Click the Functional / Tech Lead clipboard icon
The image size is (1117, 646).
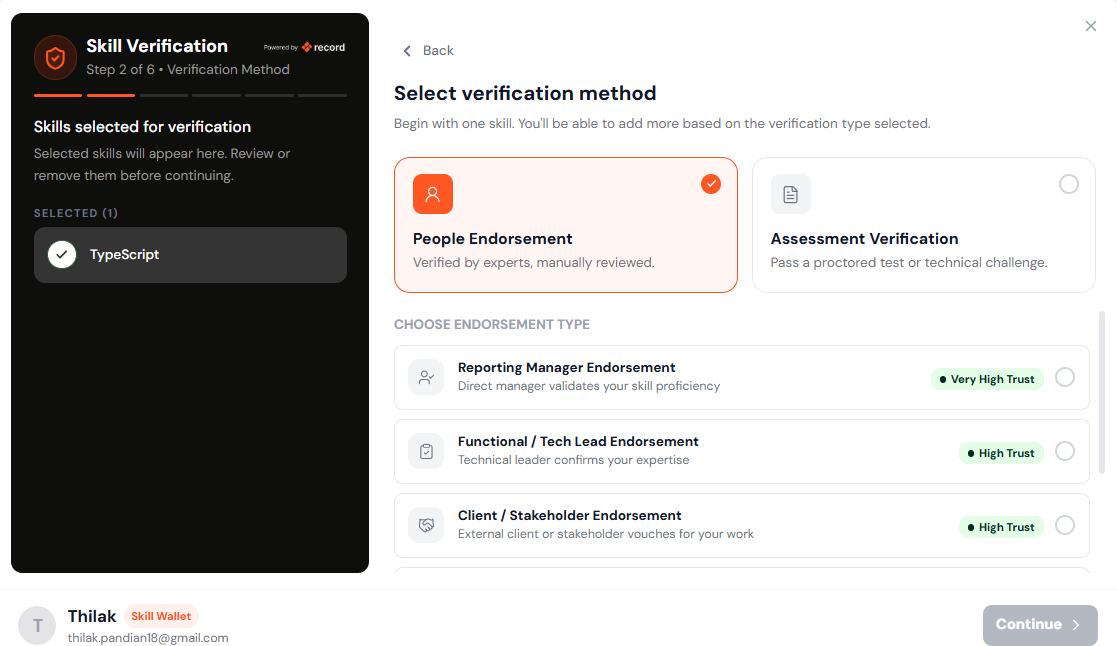(426, 452)
